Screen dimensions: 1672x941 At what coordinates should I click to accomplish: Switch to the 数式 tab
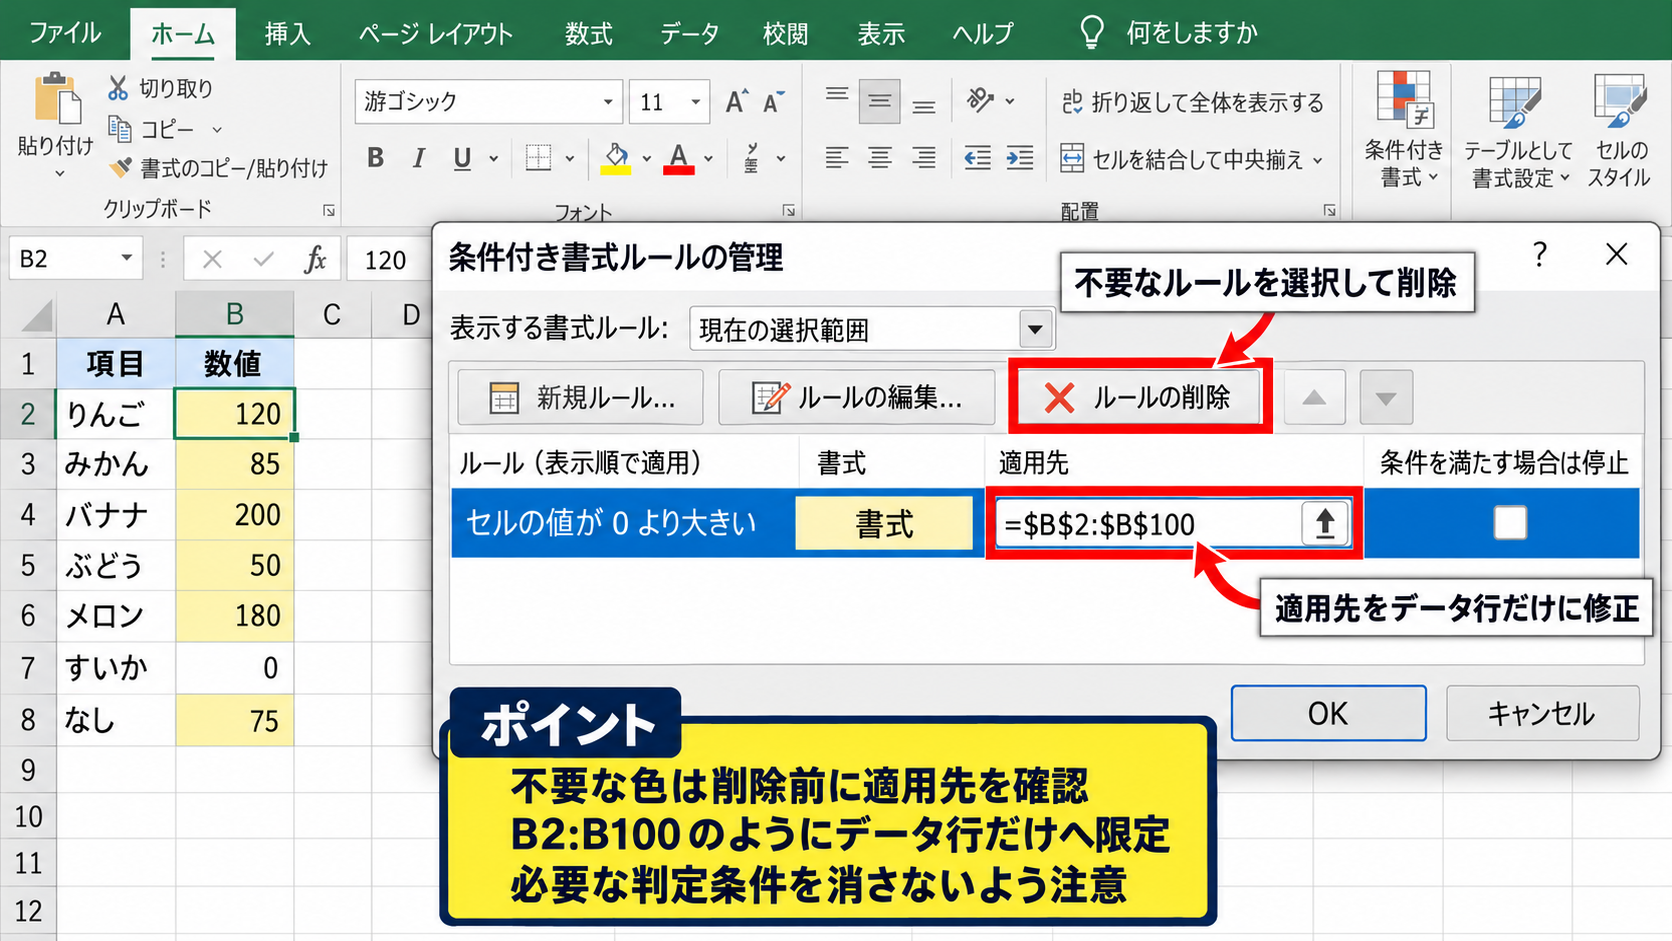588,33
